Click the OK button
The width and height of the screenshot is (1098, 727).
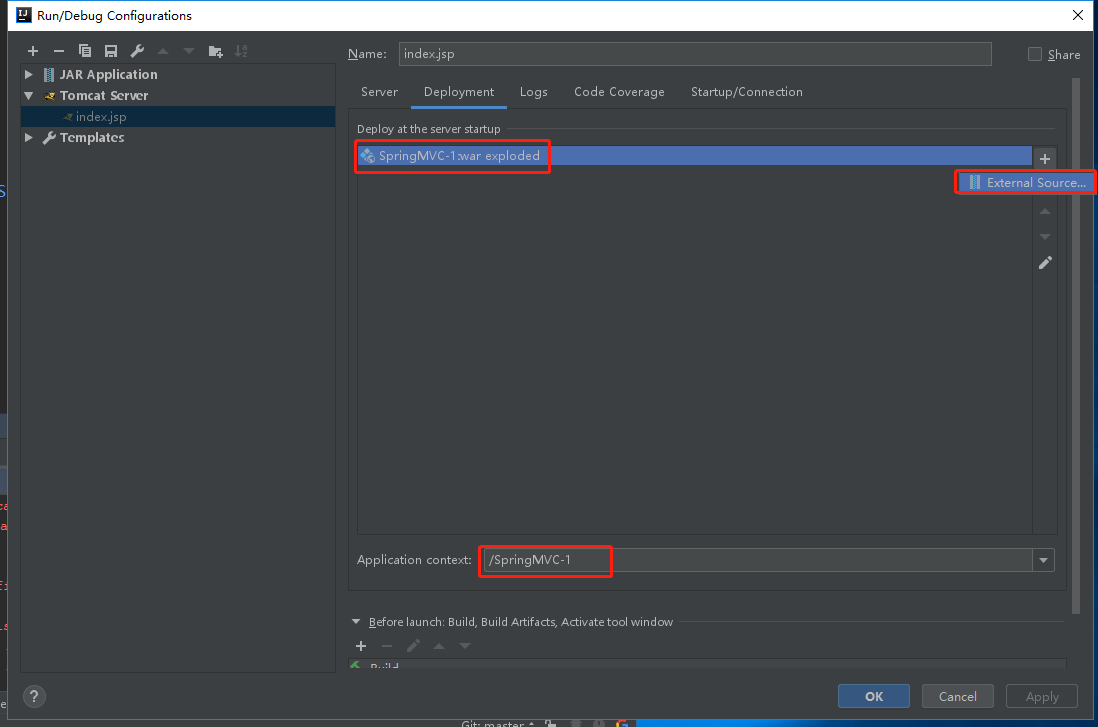pyautogui.click(x=874, y=696)
